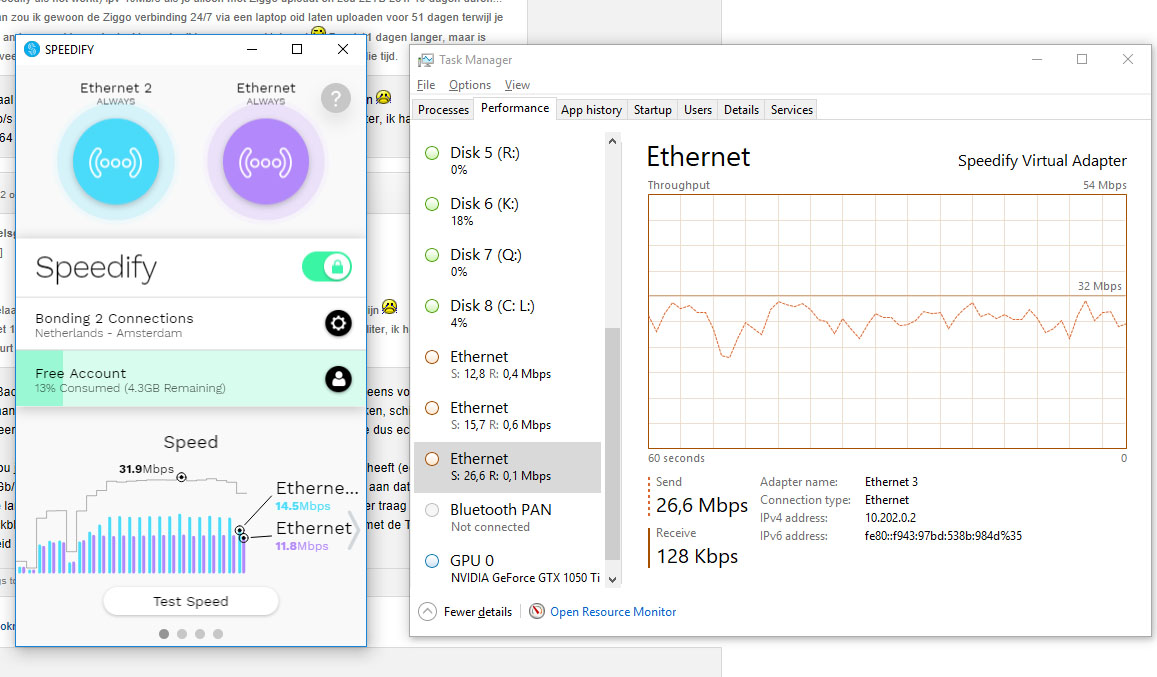Click the purple Ethernet connection bubble
The height and width of the screenshot is (677, 1157).
266,162
